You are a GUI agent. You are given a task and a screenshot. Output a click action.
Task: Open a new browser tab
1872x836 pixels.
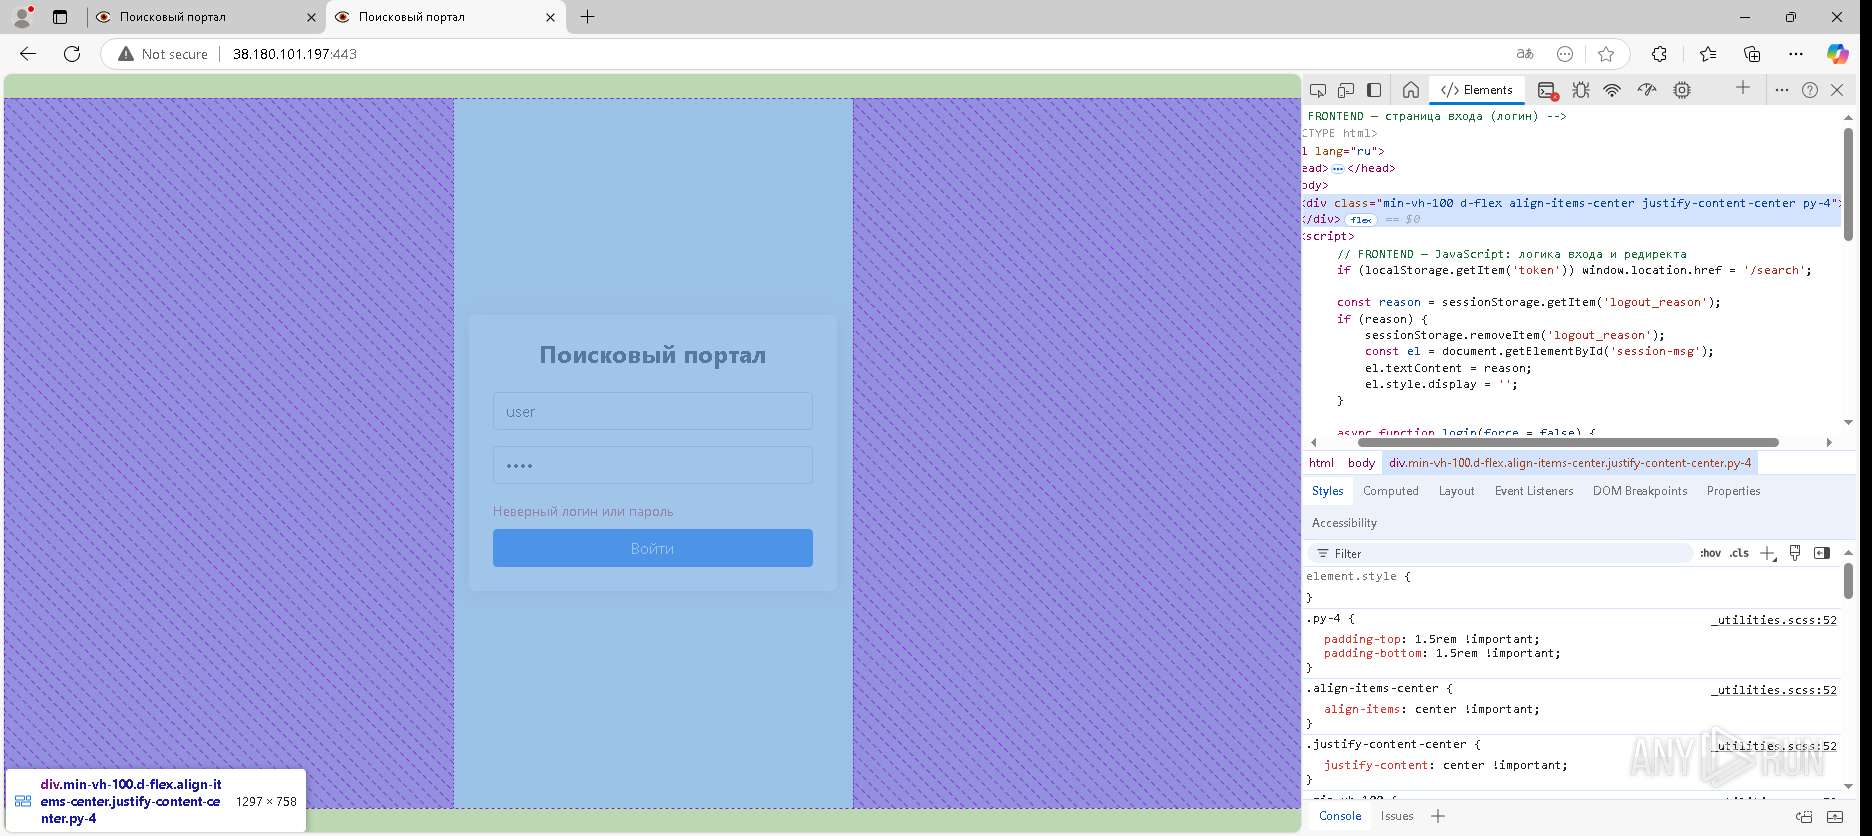click(587, 17)
